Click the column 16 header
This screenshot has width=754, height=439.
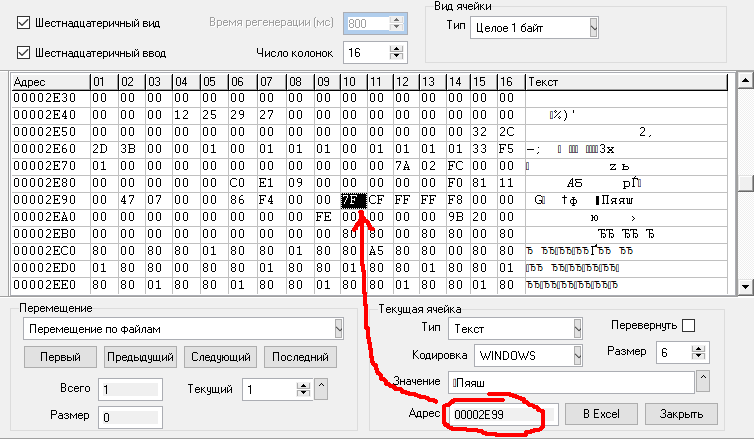tap(511, 82)
